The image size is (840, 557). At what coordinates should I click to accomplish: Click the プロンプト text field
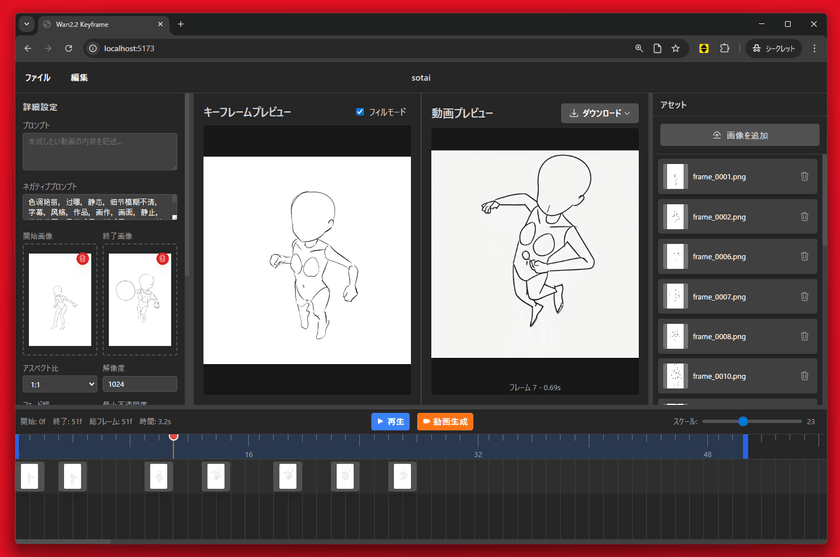[99, 151]
